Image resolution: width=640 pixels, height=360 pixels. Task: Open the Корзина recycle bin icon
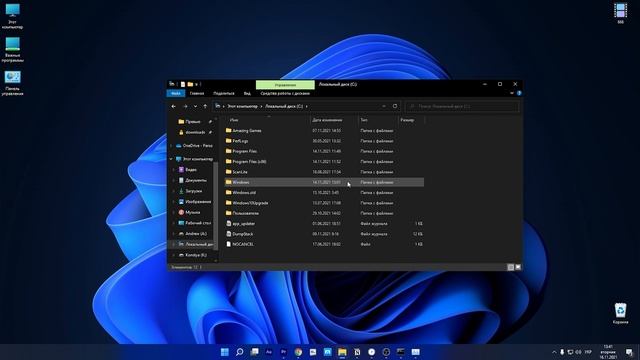coord(620,313)
